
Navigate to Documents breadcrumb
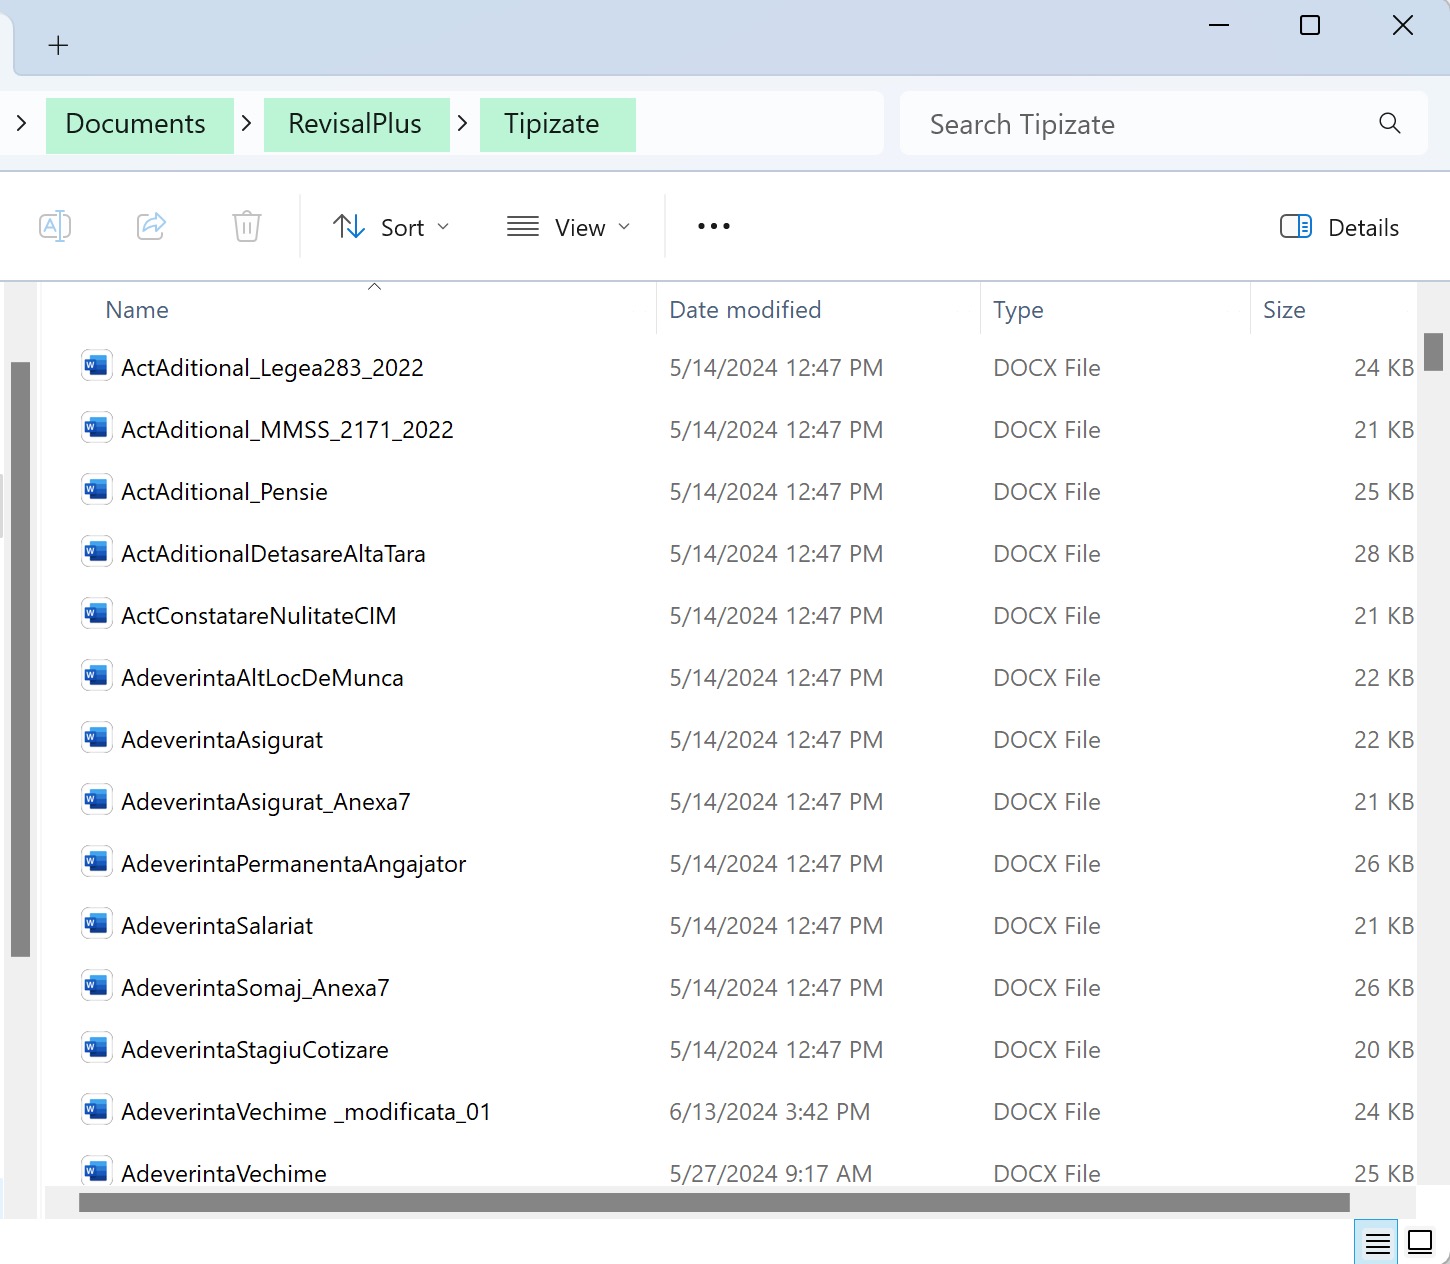point(136,124)
